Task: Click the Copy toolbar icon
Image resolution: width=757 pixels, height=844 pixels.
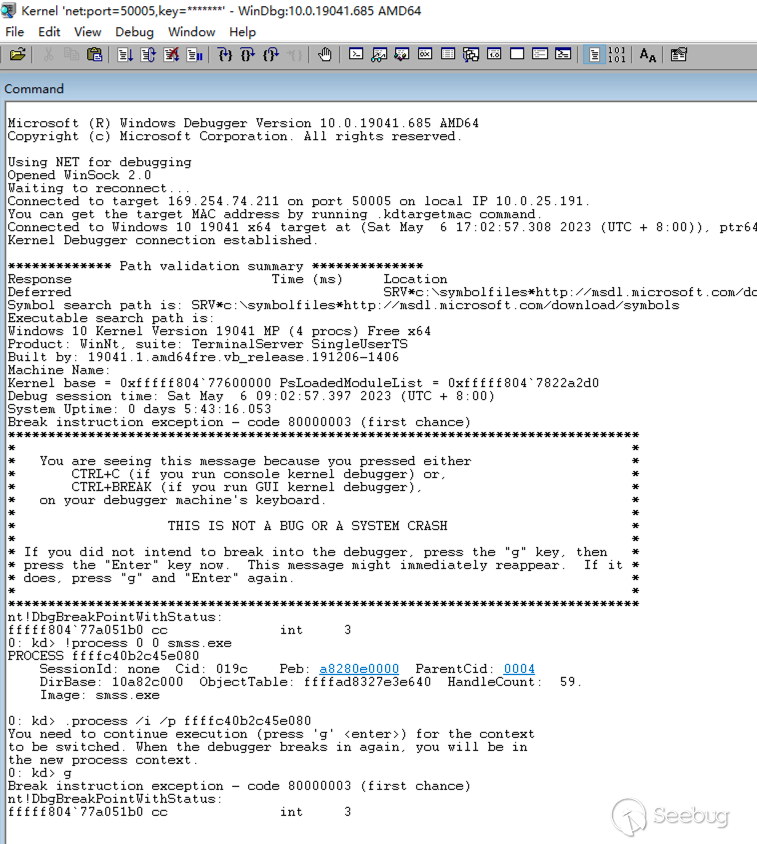Action: point(71,54)
